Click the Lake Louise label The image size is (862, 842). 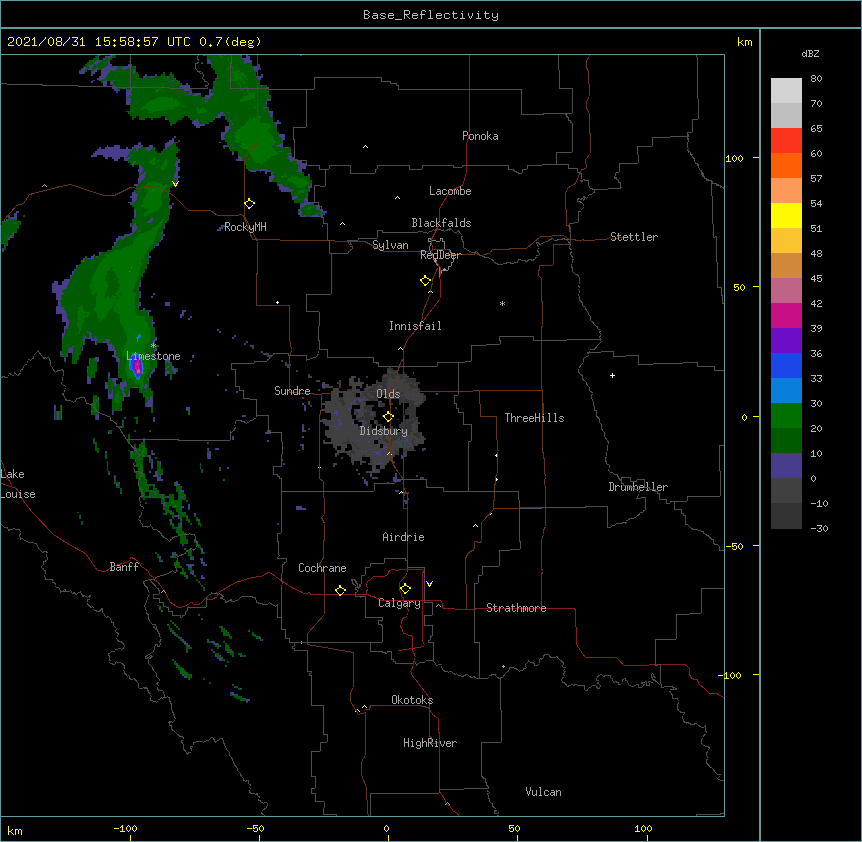pos(18,484)
